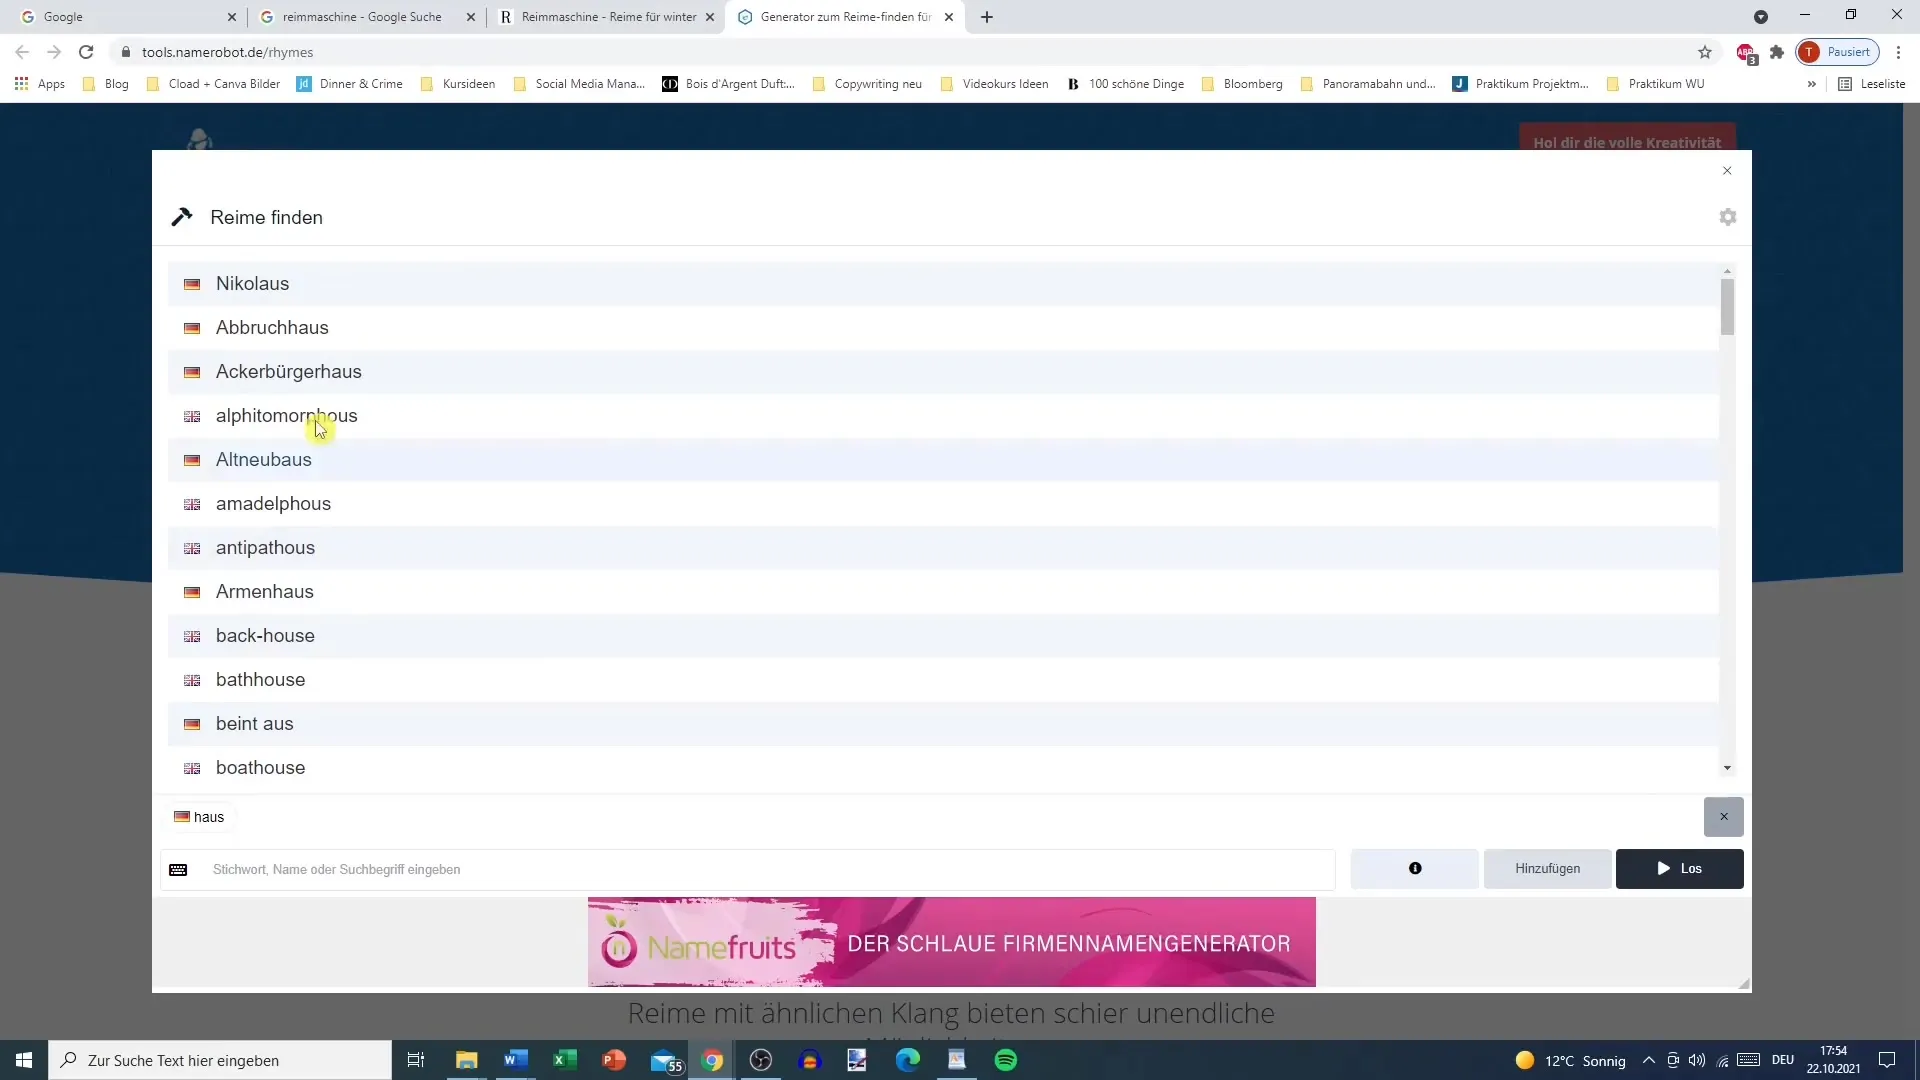Click the info icon button

click(x=1414, y=869)
